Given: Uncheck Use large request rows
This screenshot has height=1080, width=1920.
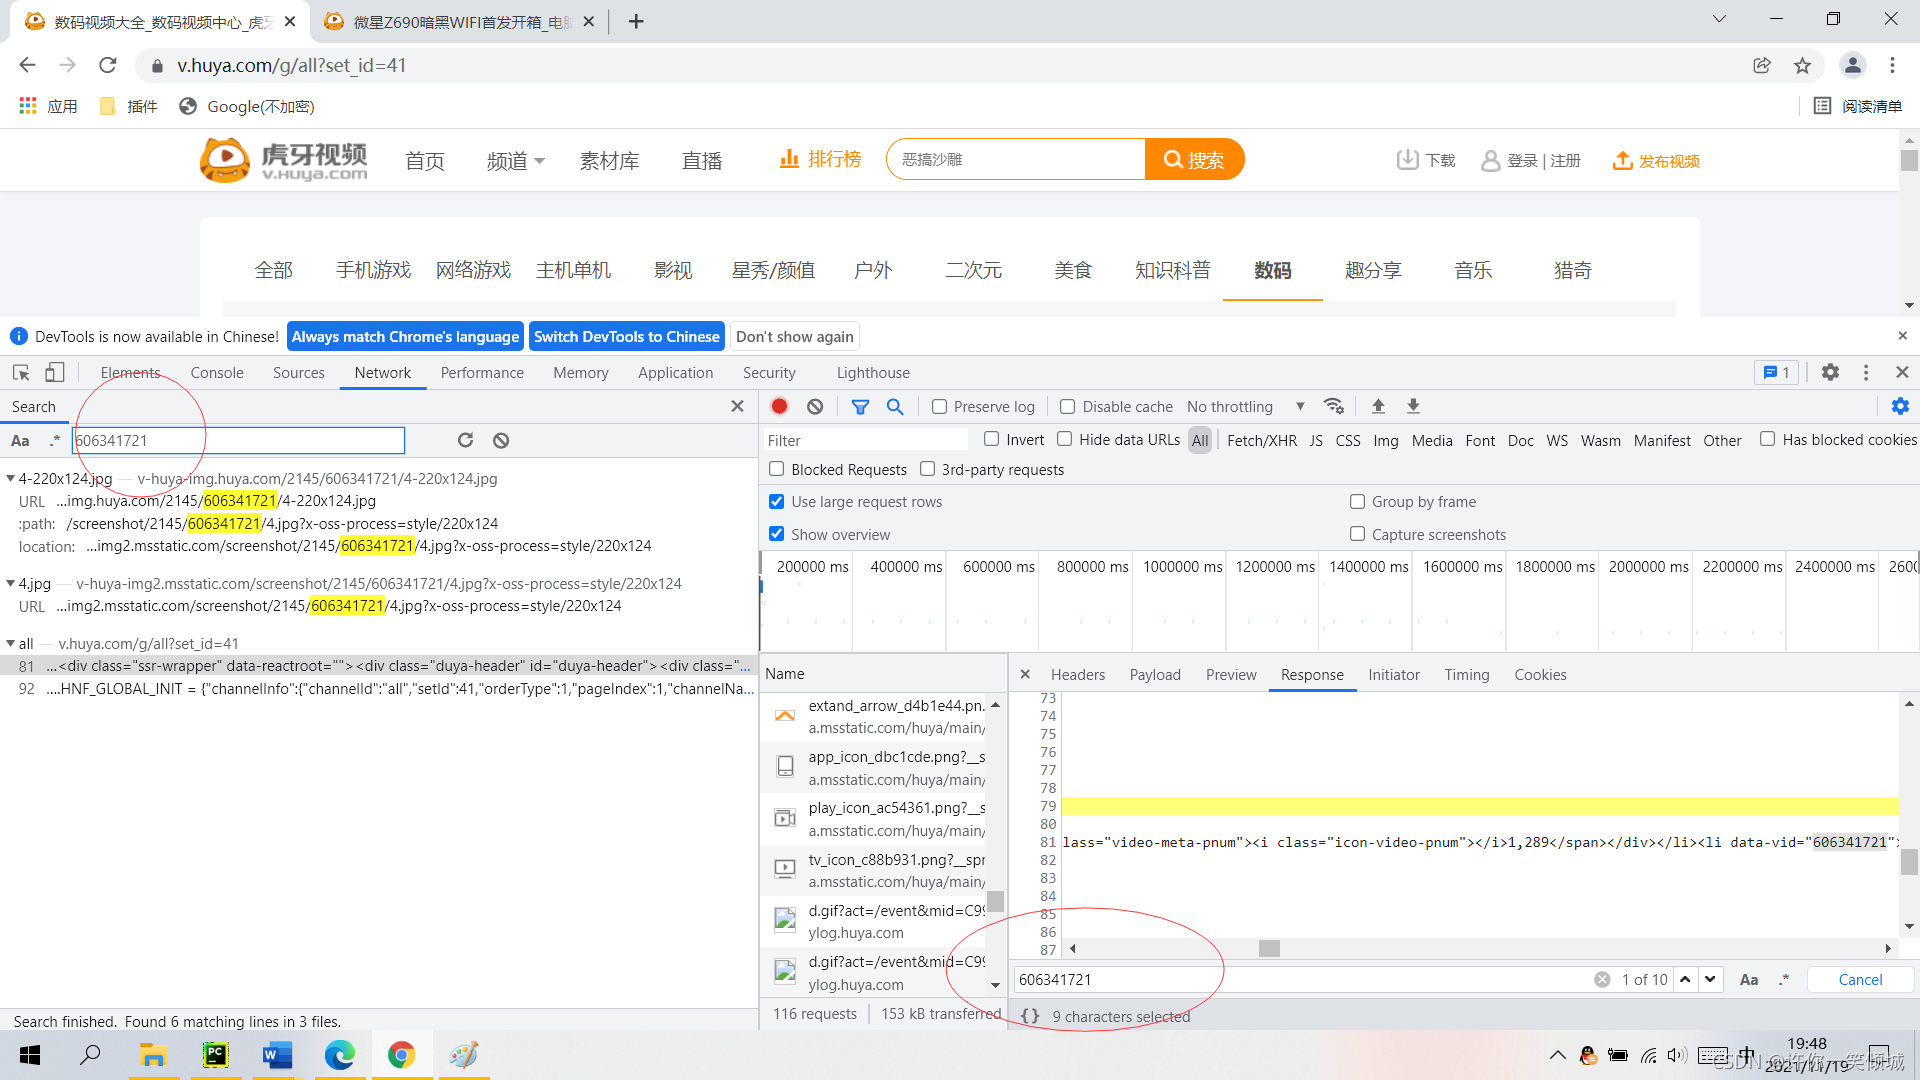Looking at the screenshot, I should click(777, 502).
